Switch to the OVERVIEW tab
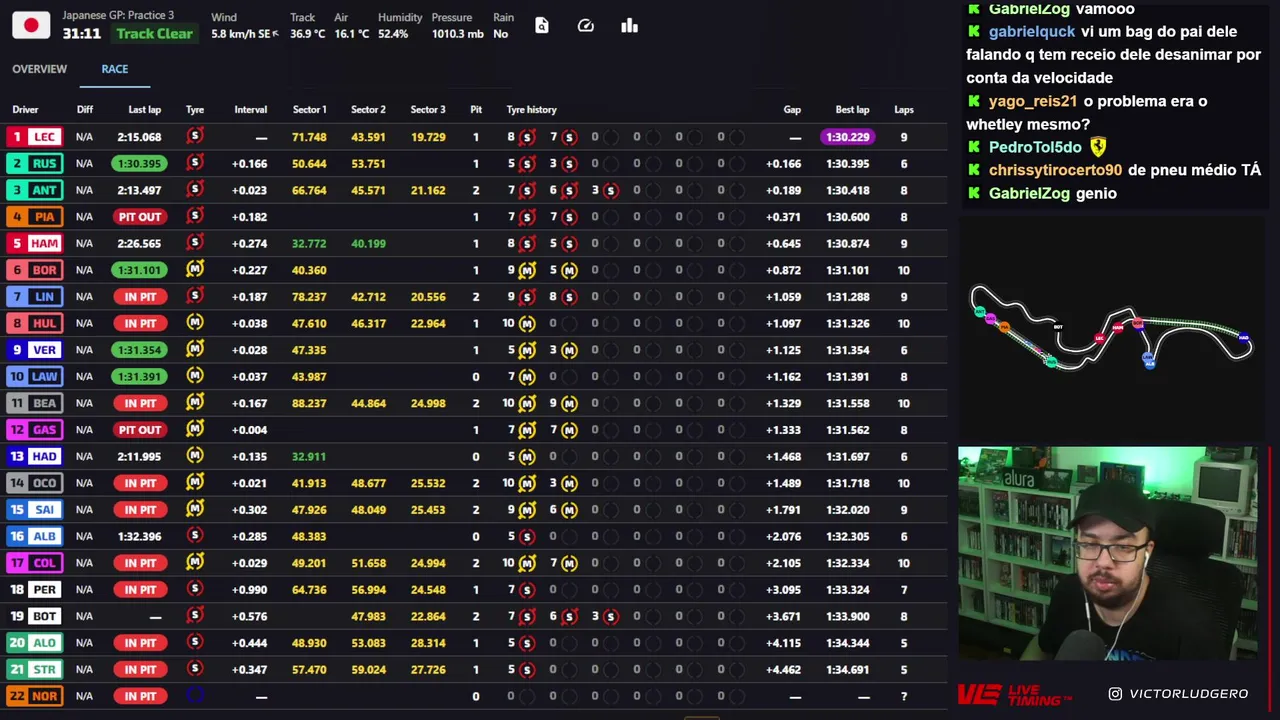 (x=39, y=69)
